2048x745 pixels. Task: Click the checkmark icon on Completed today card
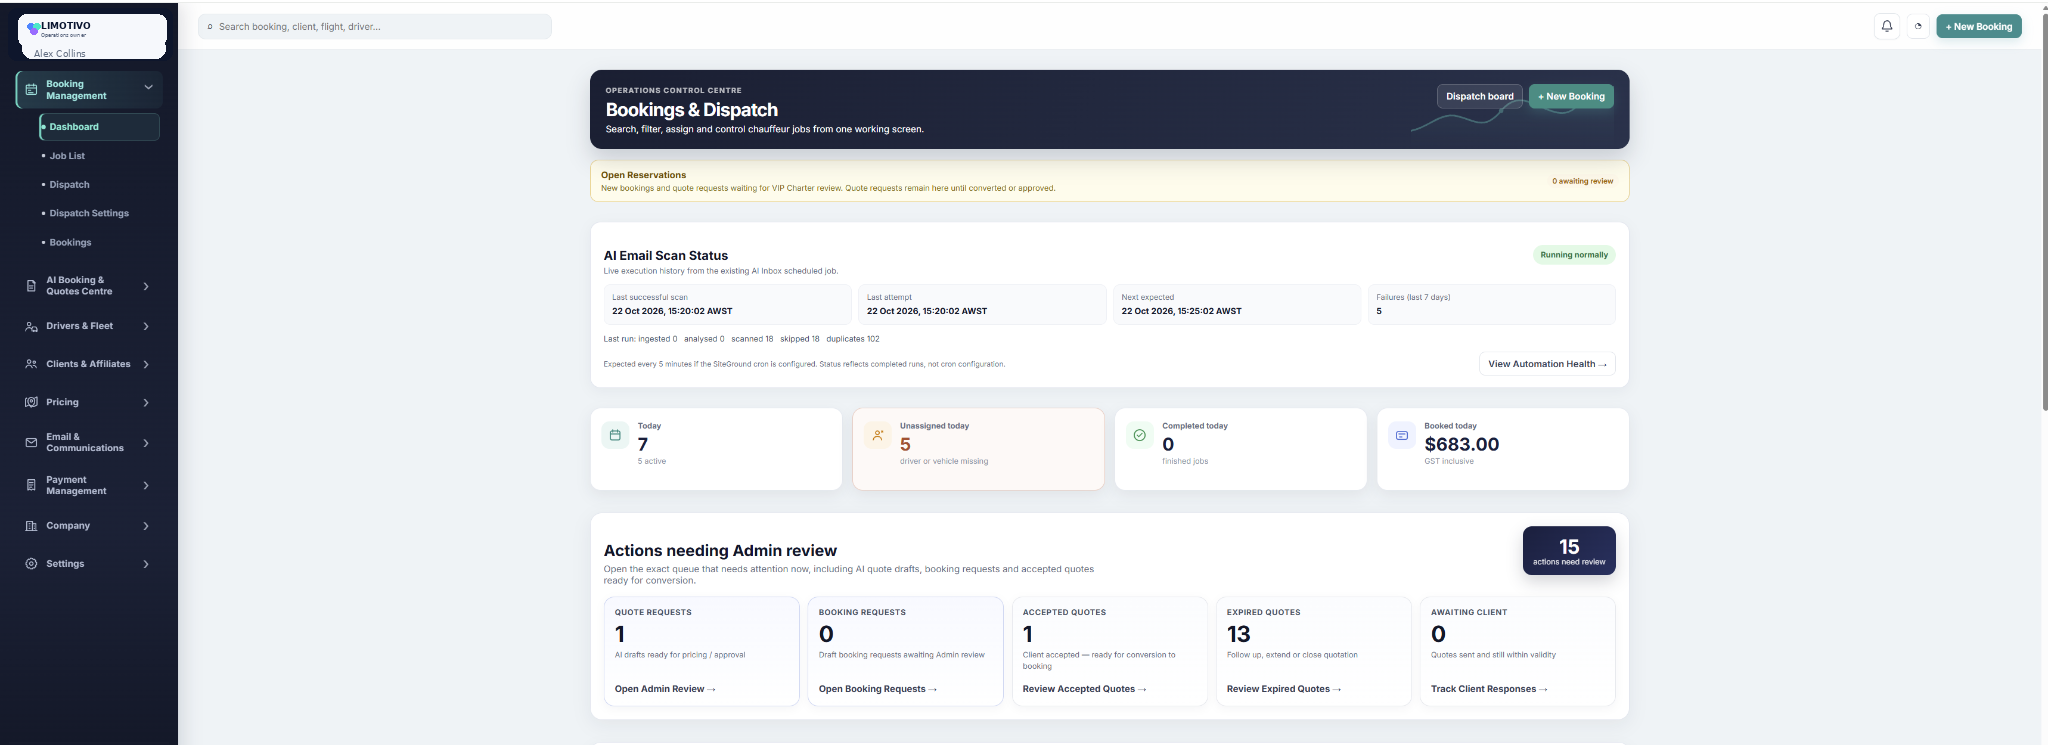click(x=1139, y=435)
